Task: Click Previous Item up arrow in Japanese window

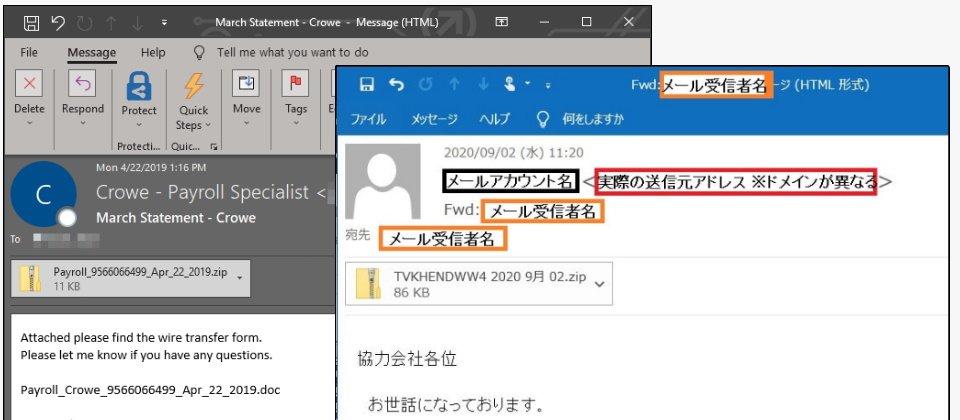Action: click(454, 85)
